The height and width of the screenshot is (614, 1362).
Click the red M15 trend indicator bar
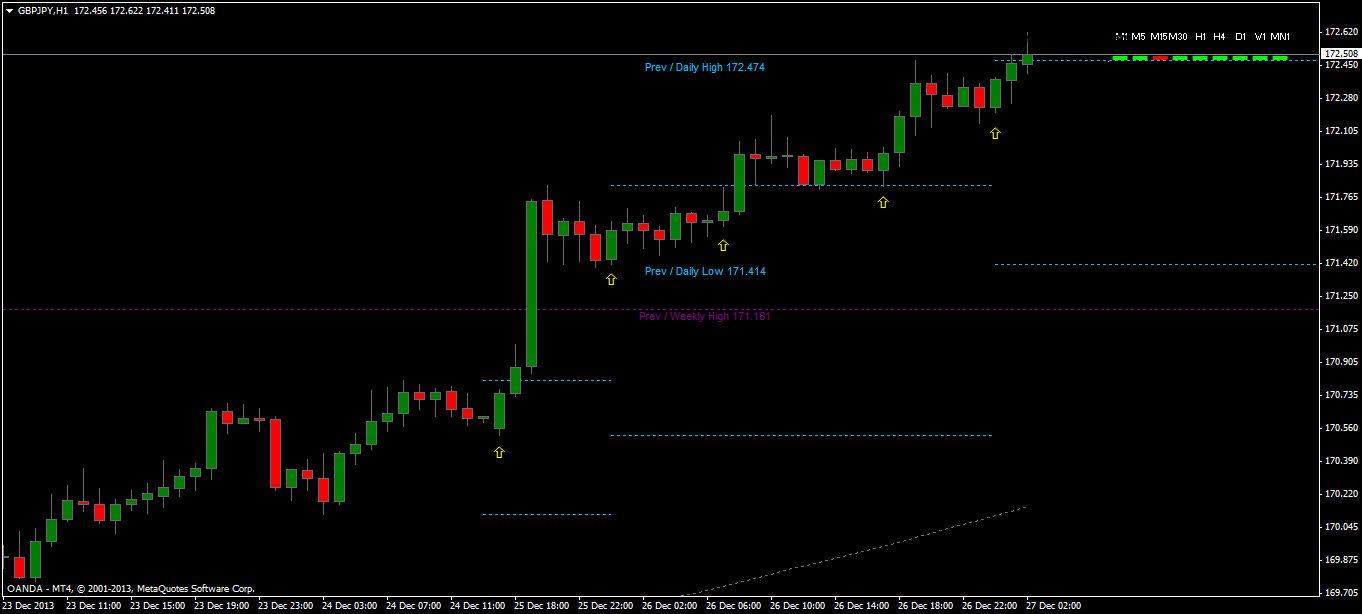(1160, 58)
